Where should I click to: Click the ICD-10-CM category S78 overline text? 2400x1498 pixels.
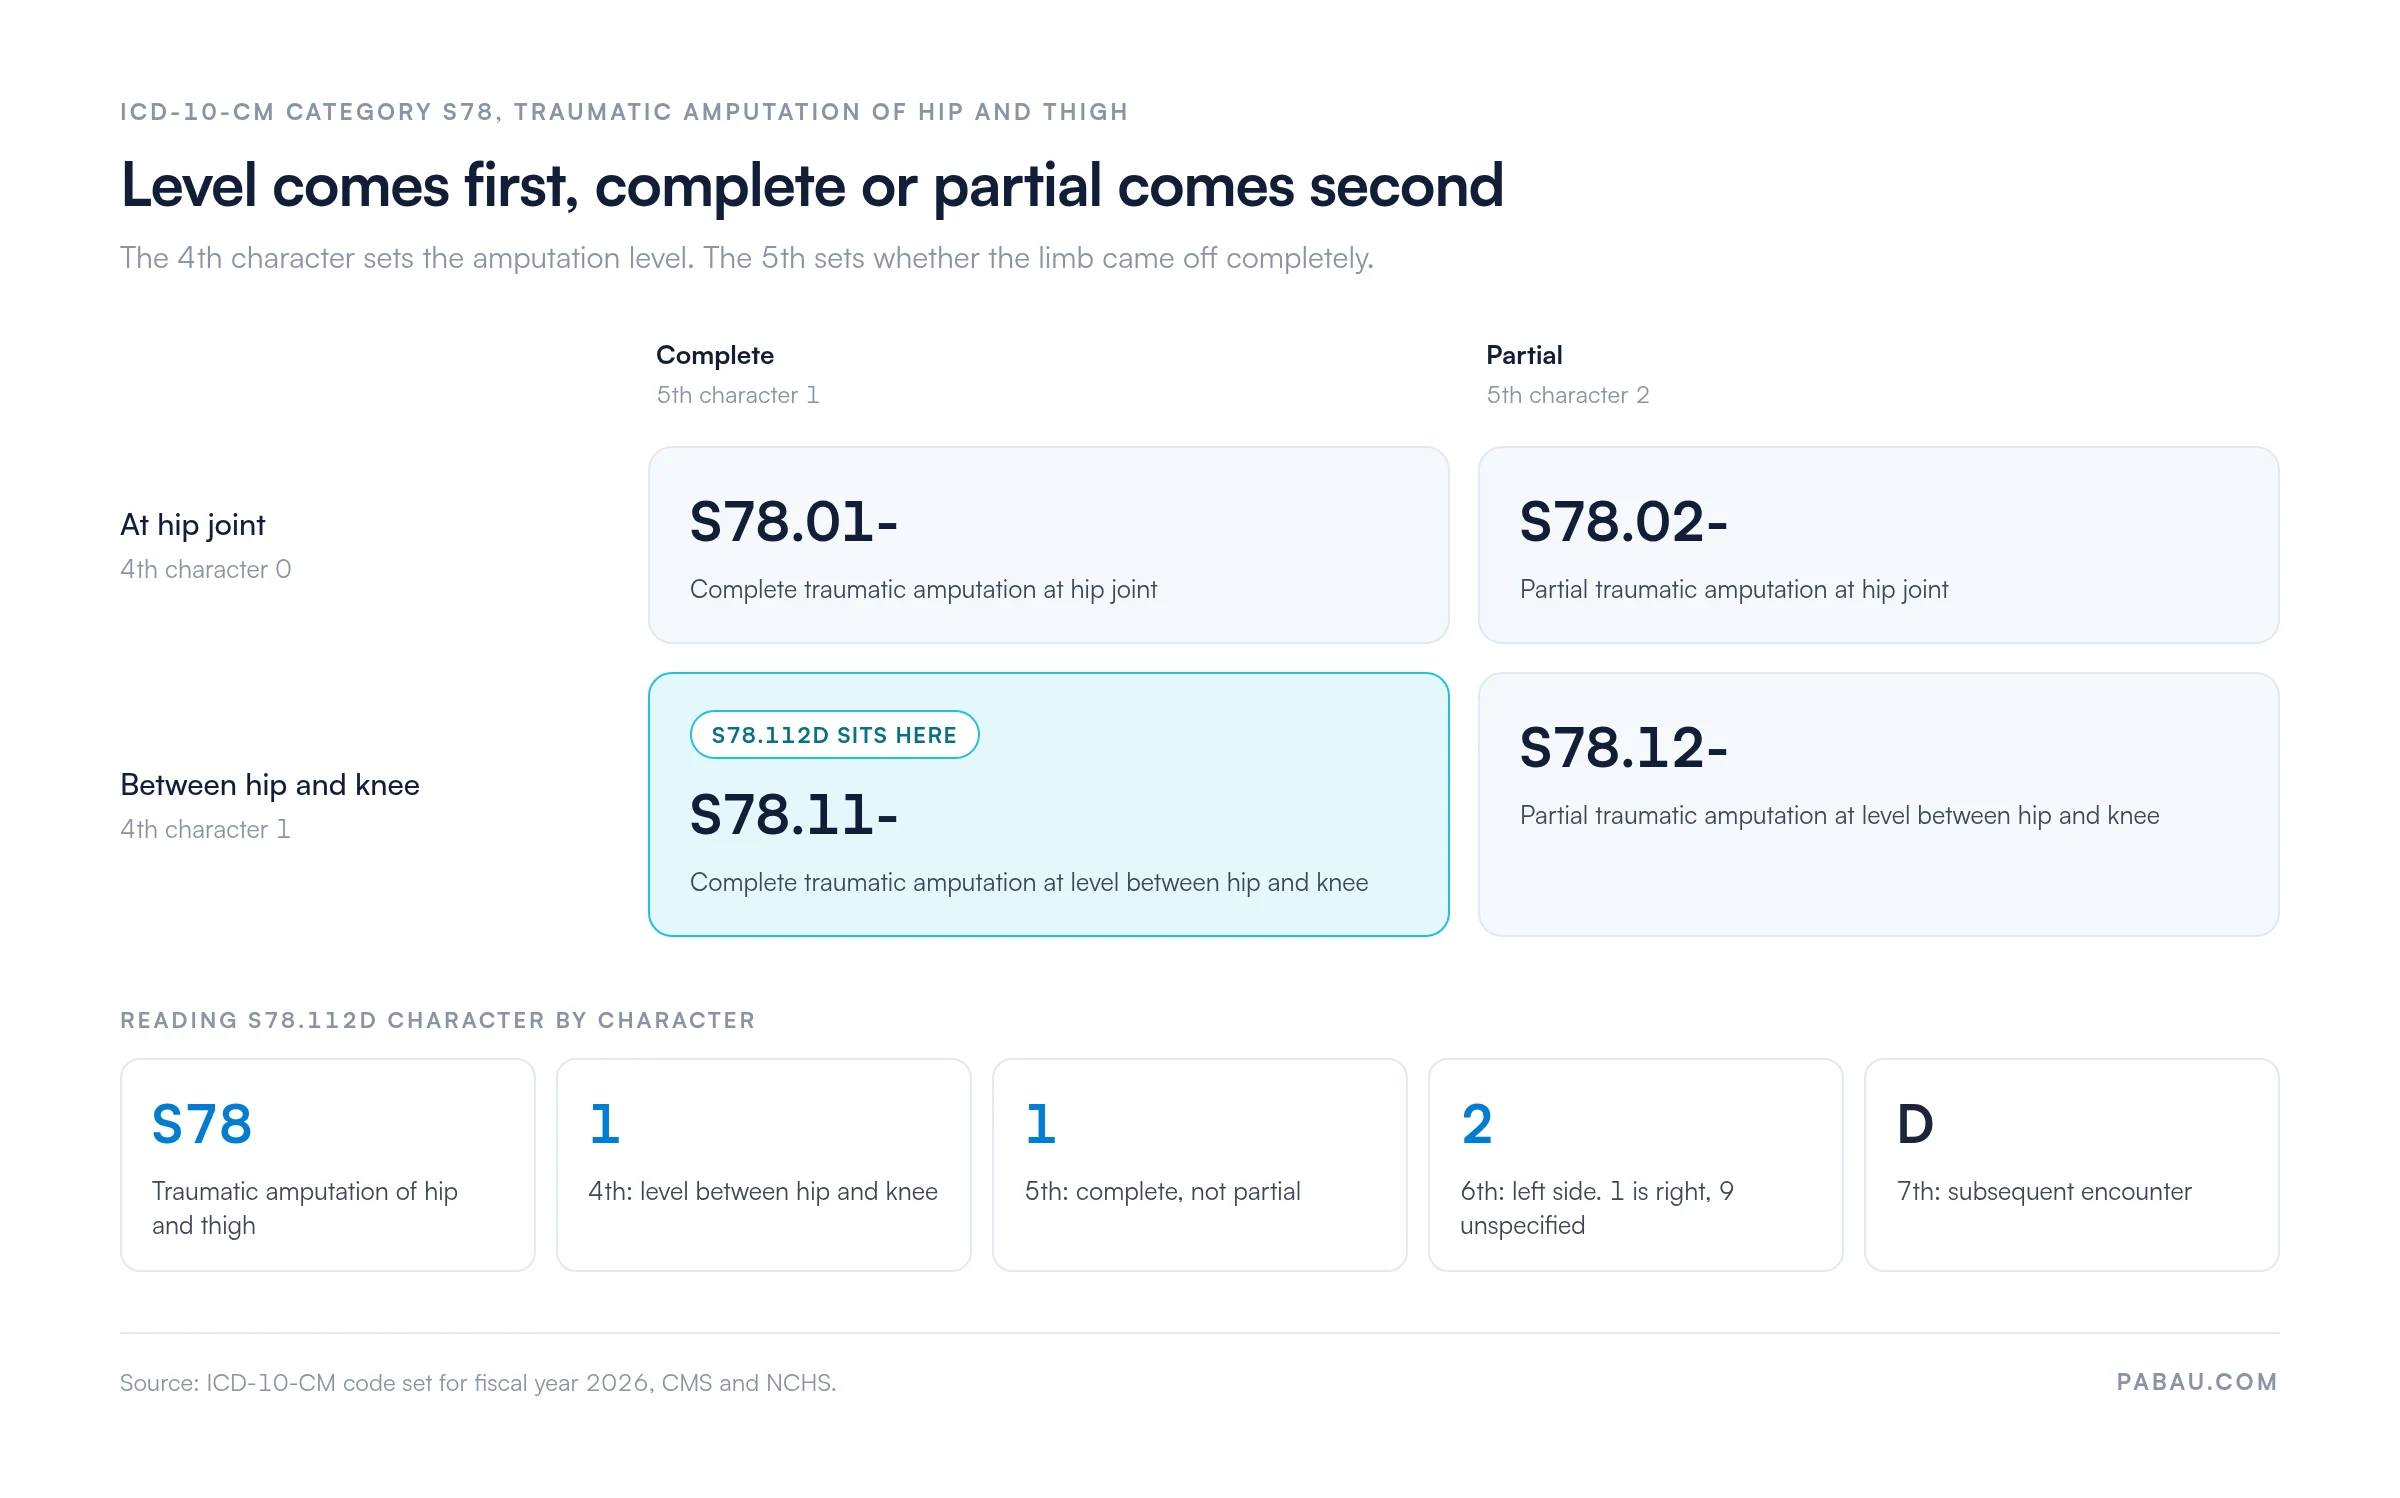point(624,112)
